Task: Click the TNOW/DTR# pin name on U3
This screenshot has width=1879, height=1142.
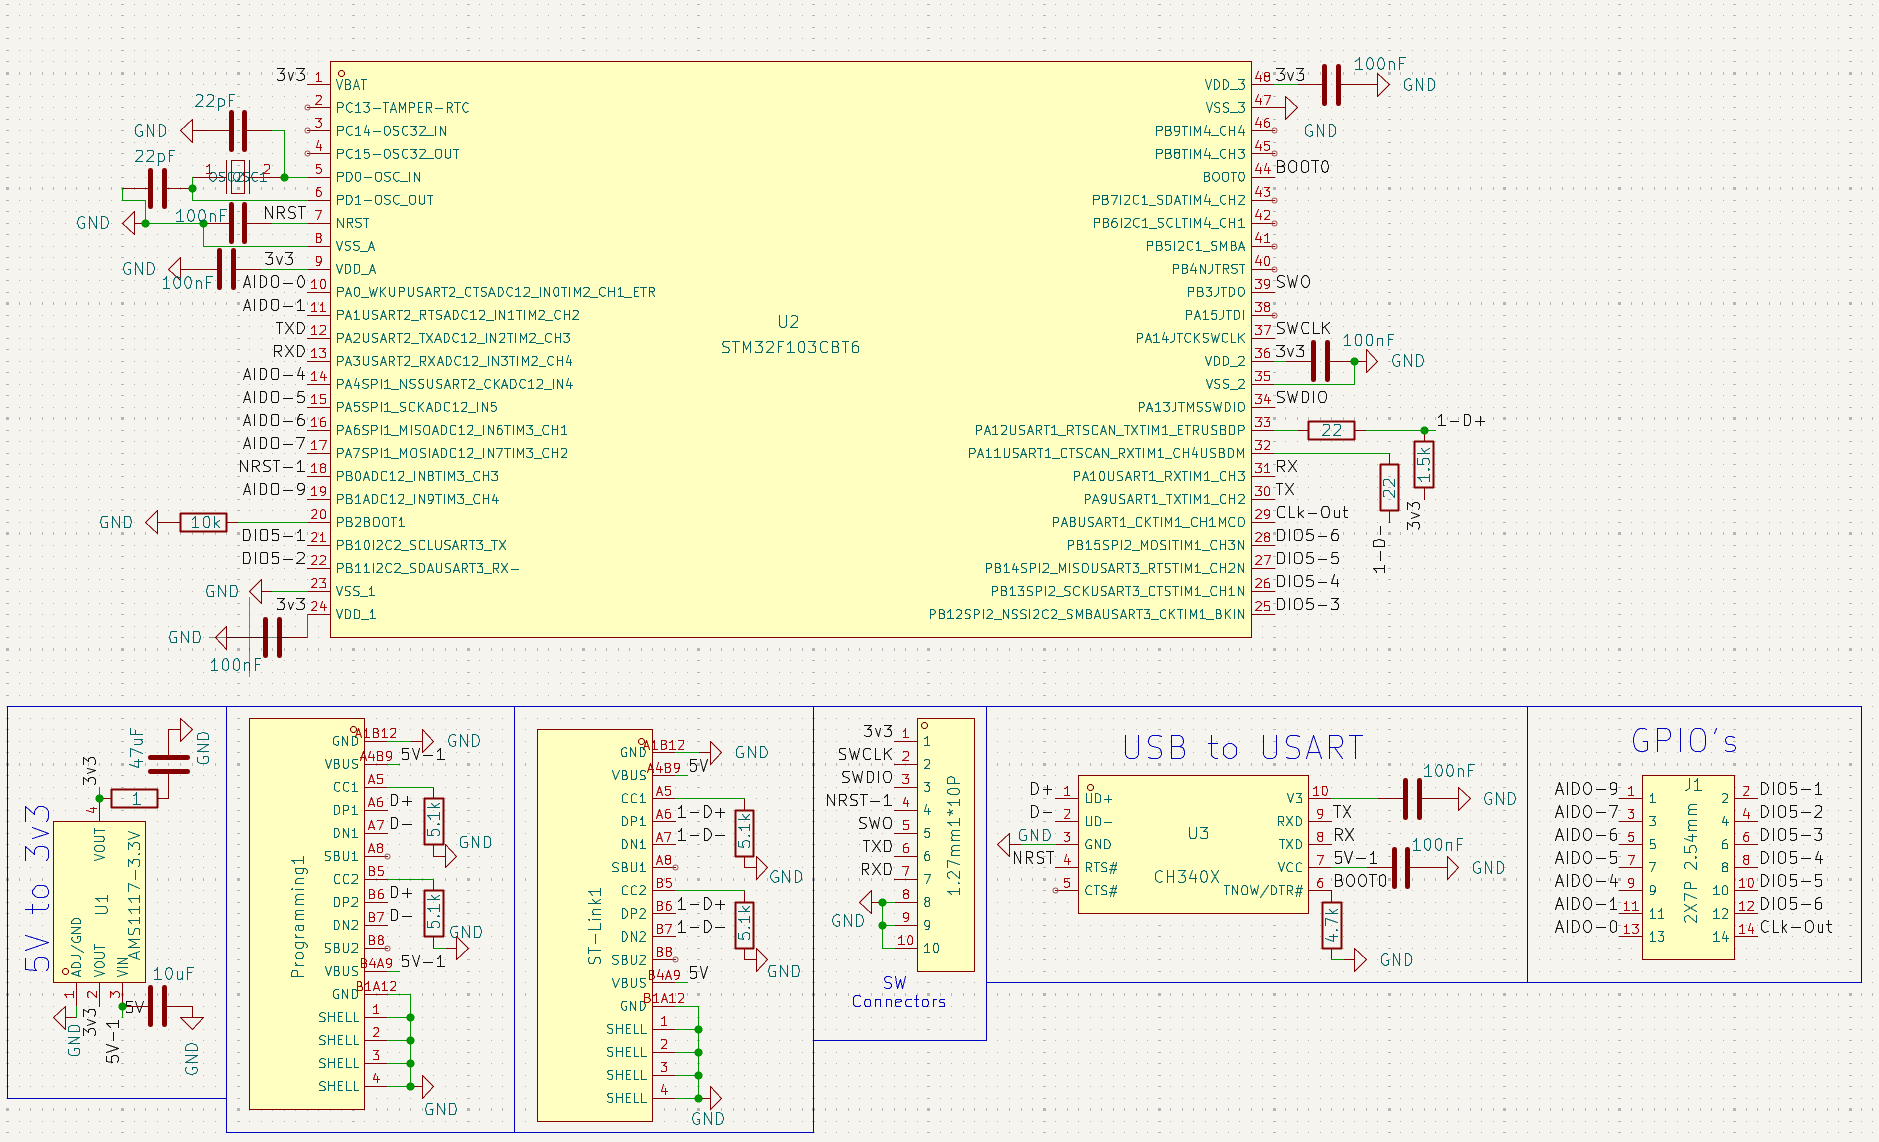Action: [x=1263, y=890]
